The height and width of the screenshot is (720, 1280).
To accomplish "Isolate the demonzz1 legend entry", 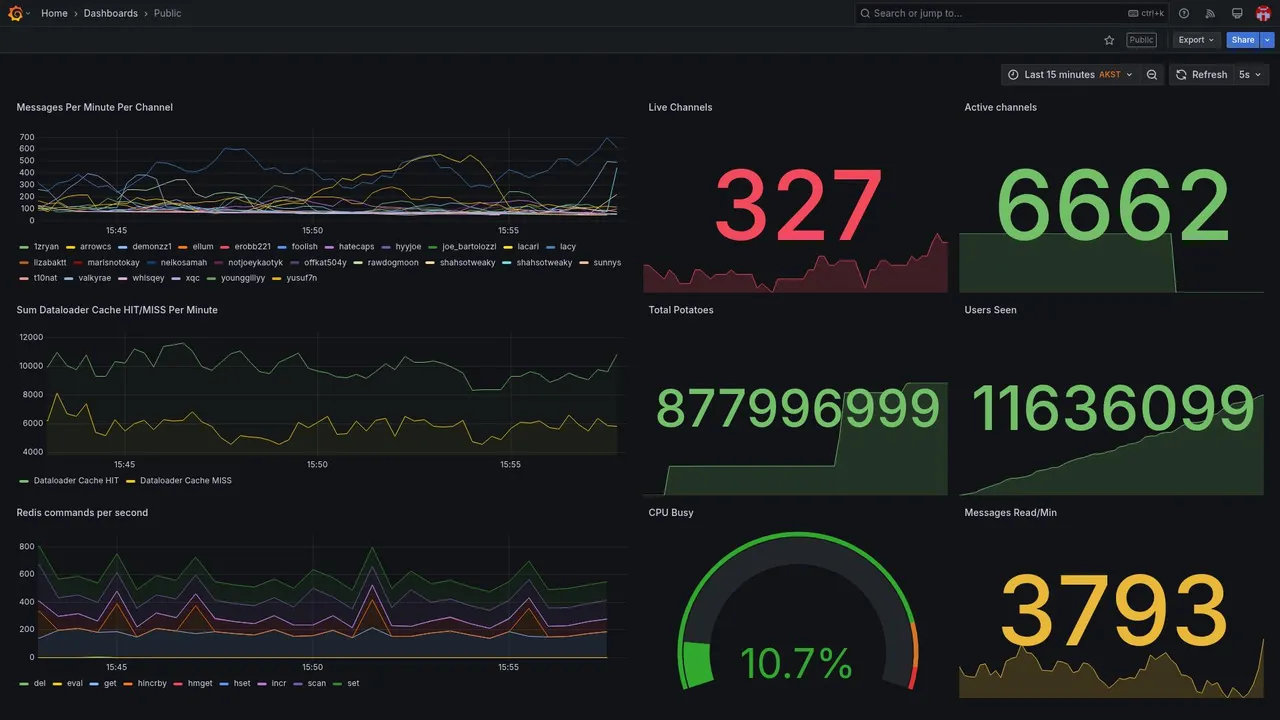I will click(152, 246).
